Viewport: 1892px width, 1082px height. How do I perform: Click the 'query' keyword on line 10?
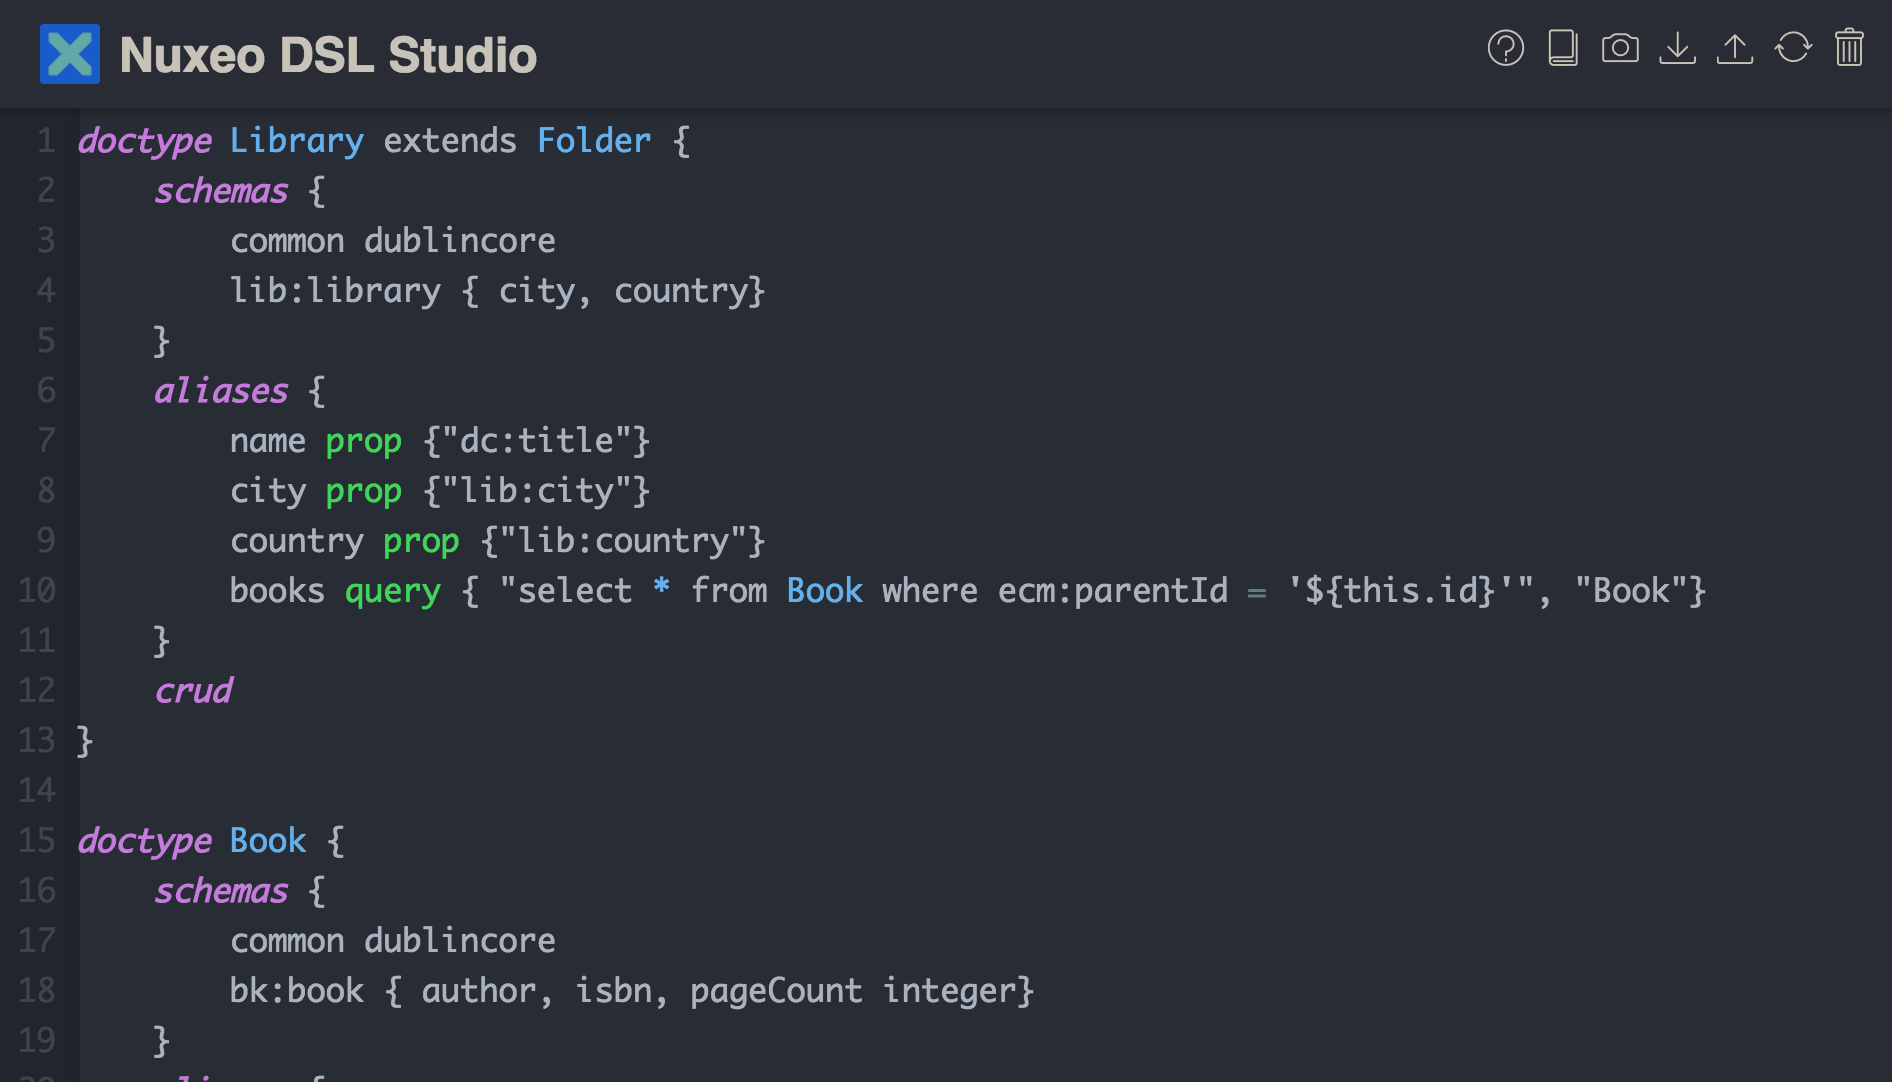coord(393,591)
